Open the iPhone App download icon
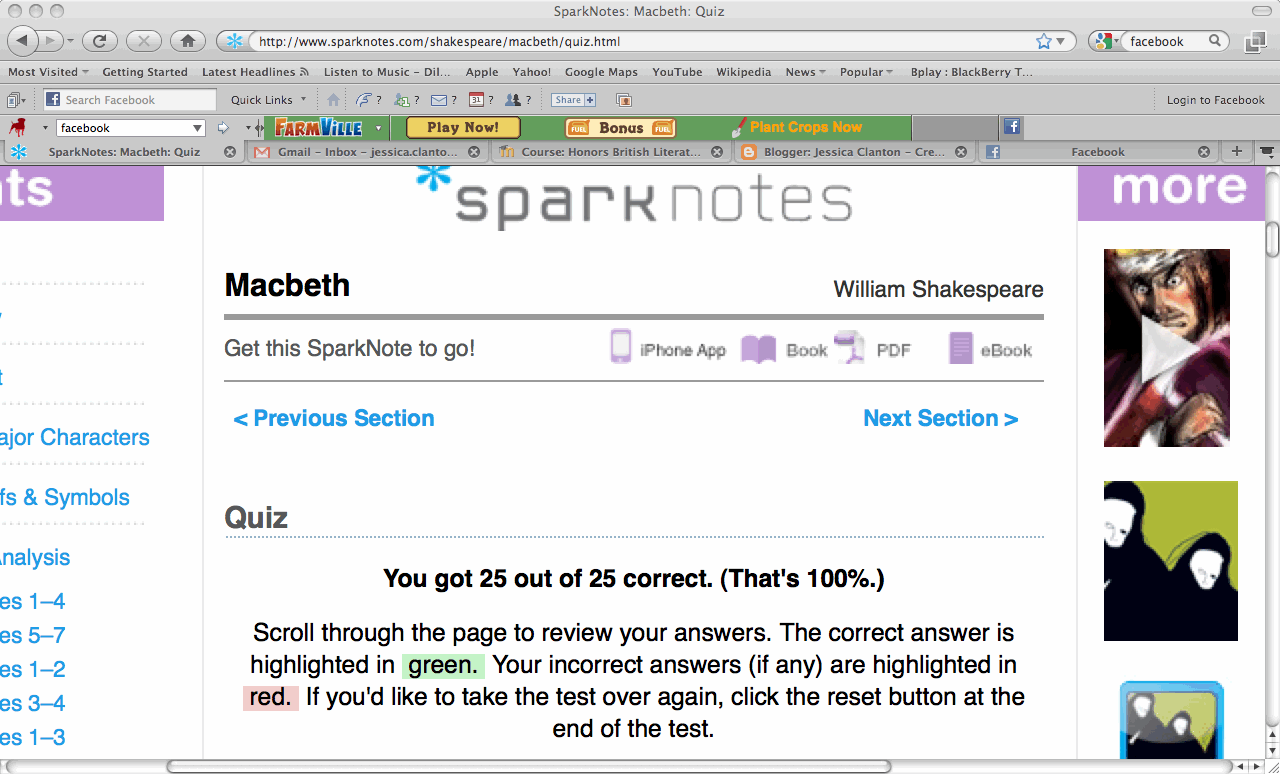The height and width of the screenshot is (774, 1280). (x=621, y=347)
